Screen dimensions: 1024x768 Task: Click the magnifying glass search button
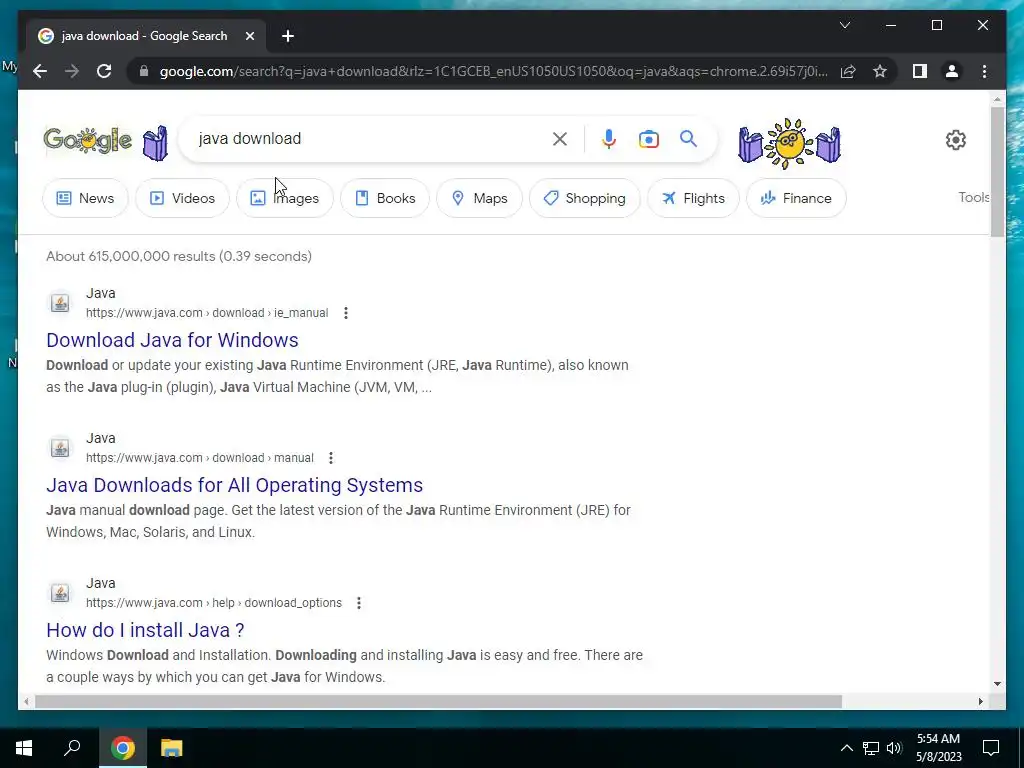coord(688,138)
